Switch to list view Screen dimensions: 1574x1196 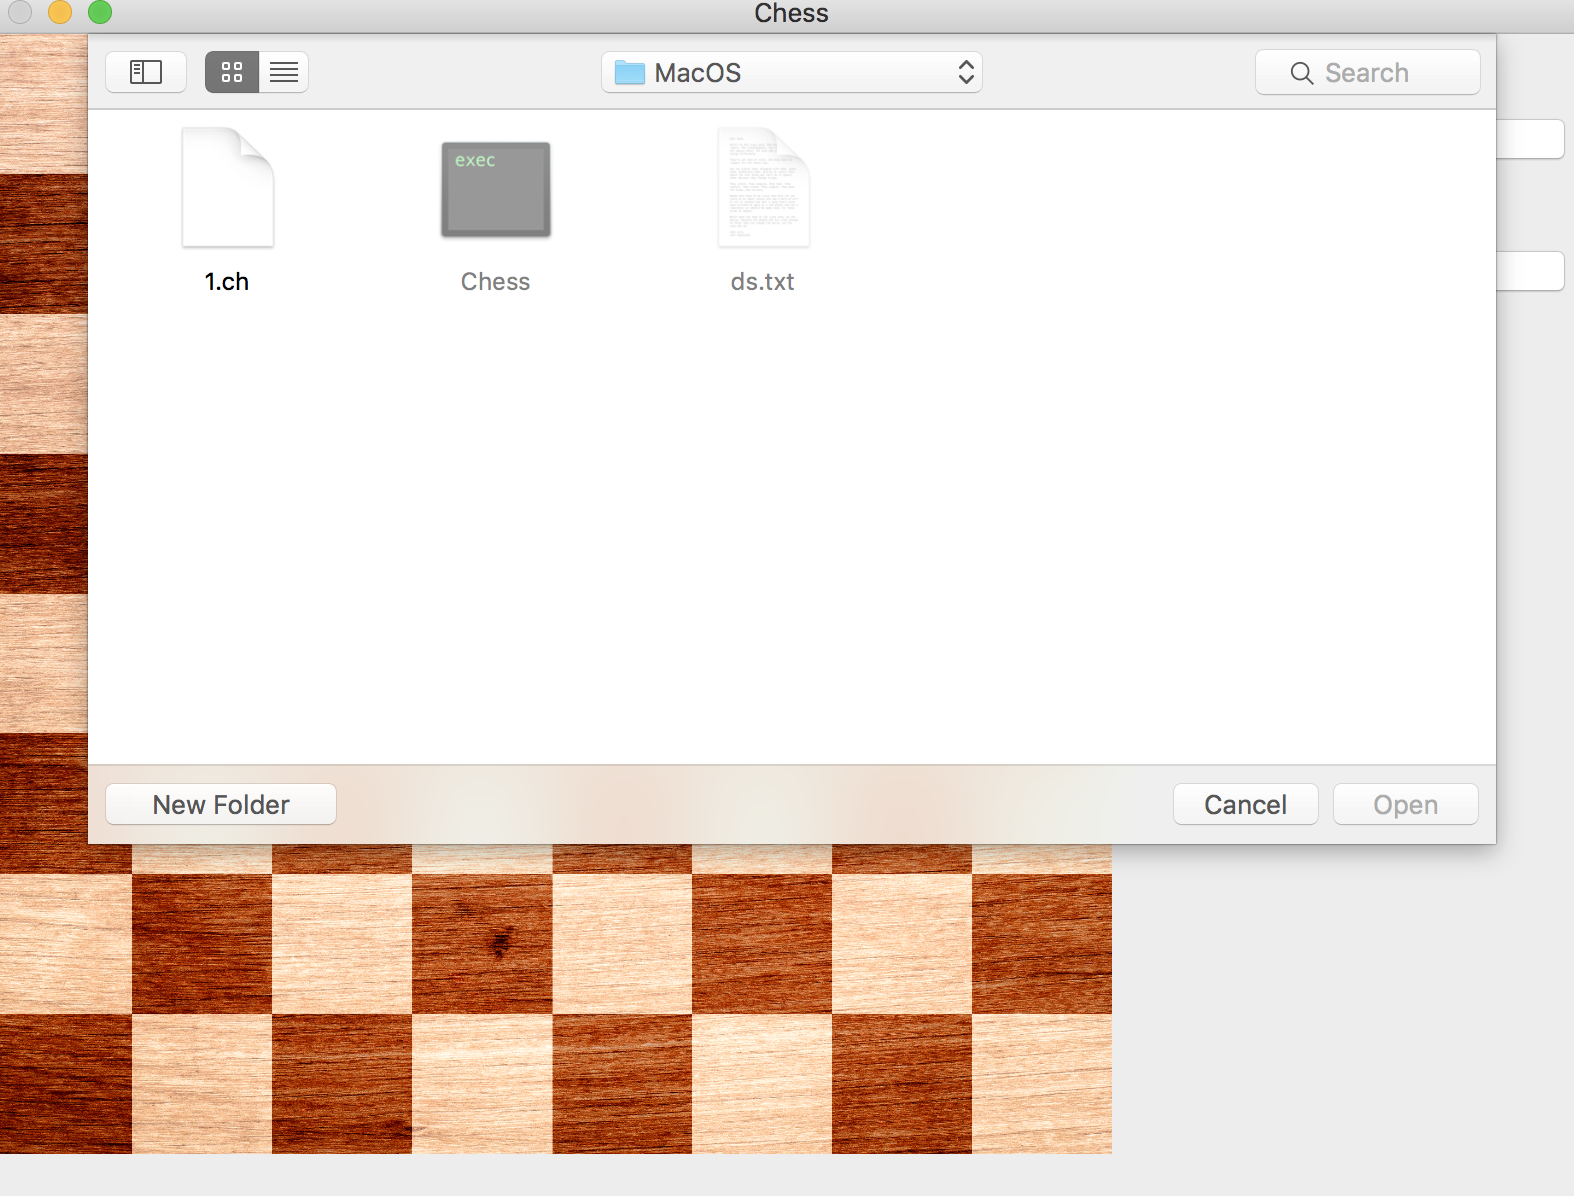pos(284,72)
